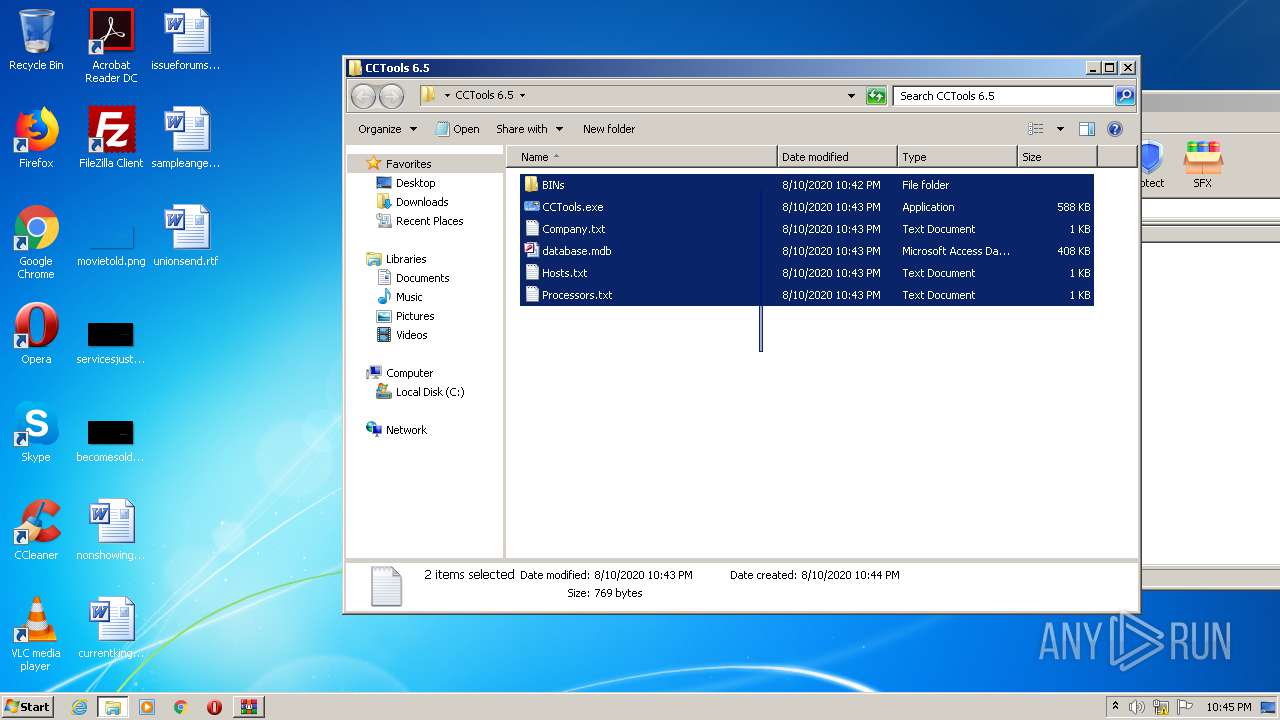Click the Explorer Back navigation arrow
Screen dimensions: 1280x720
(x=363, y=96)
